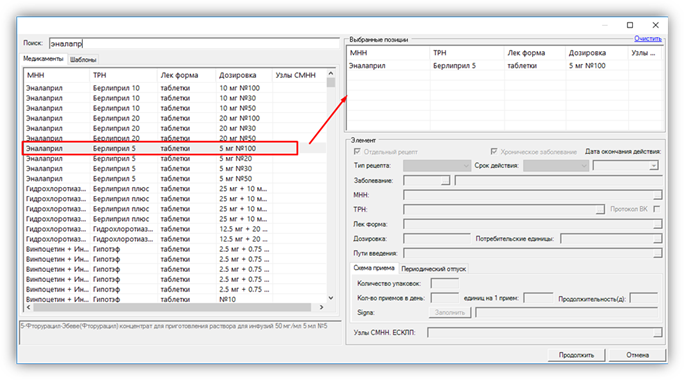Click the Signa text field

click(567, 312)
